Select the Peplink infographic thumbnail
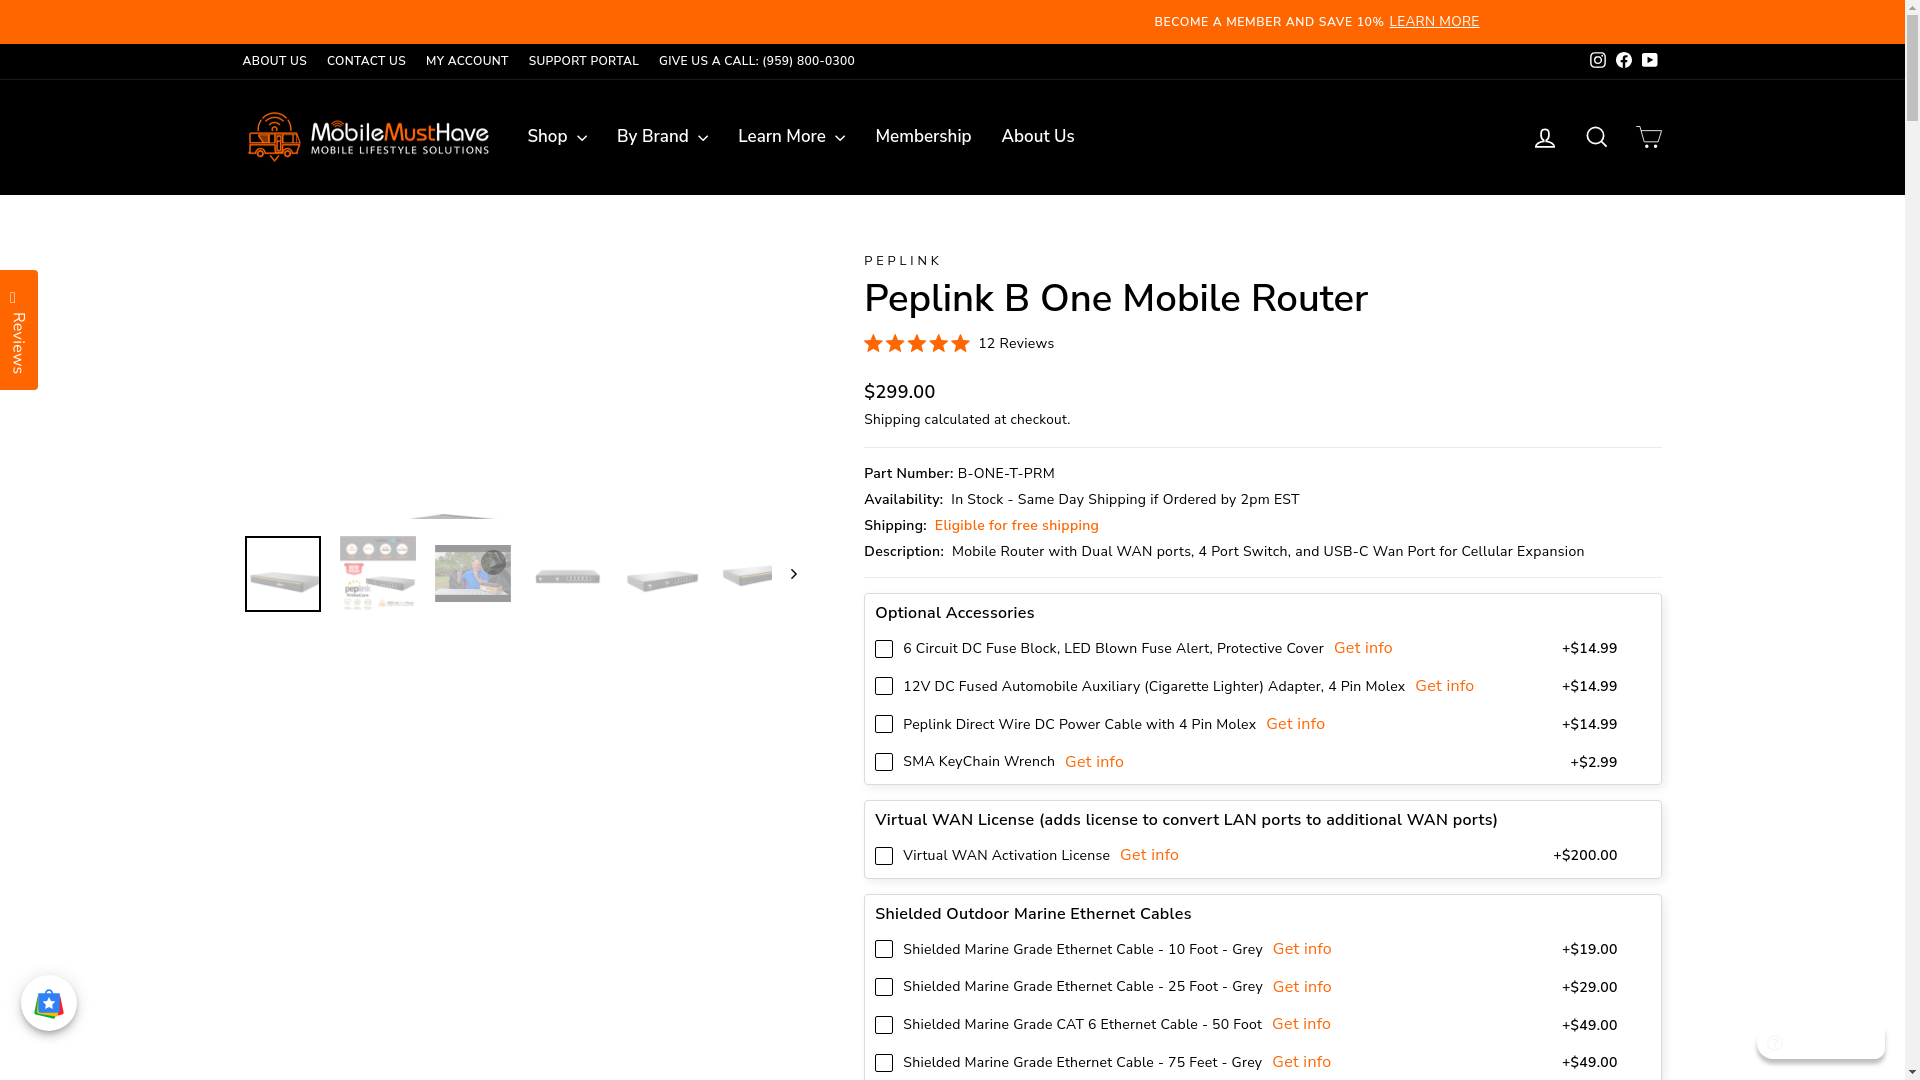1920x1080 pixels. [378, 574]
